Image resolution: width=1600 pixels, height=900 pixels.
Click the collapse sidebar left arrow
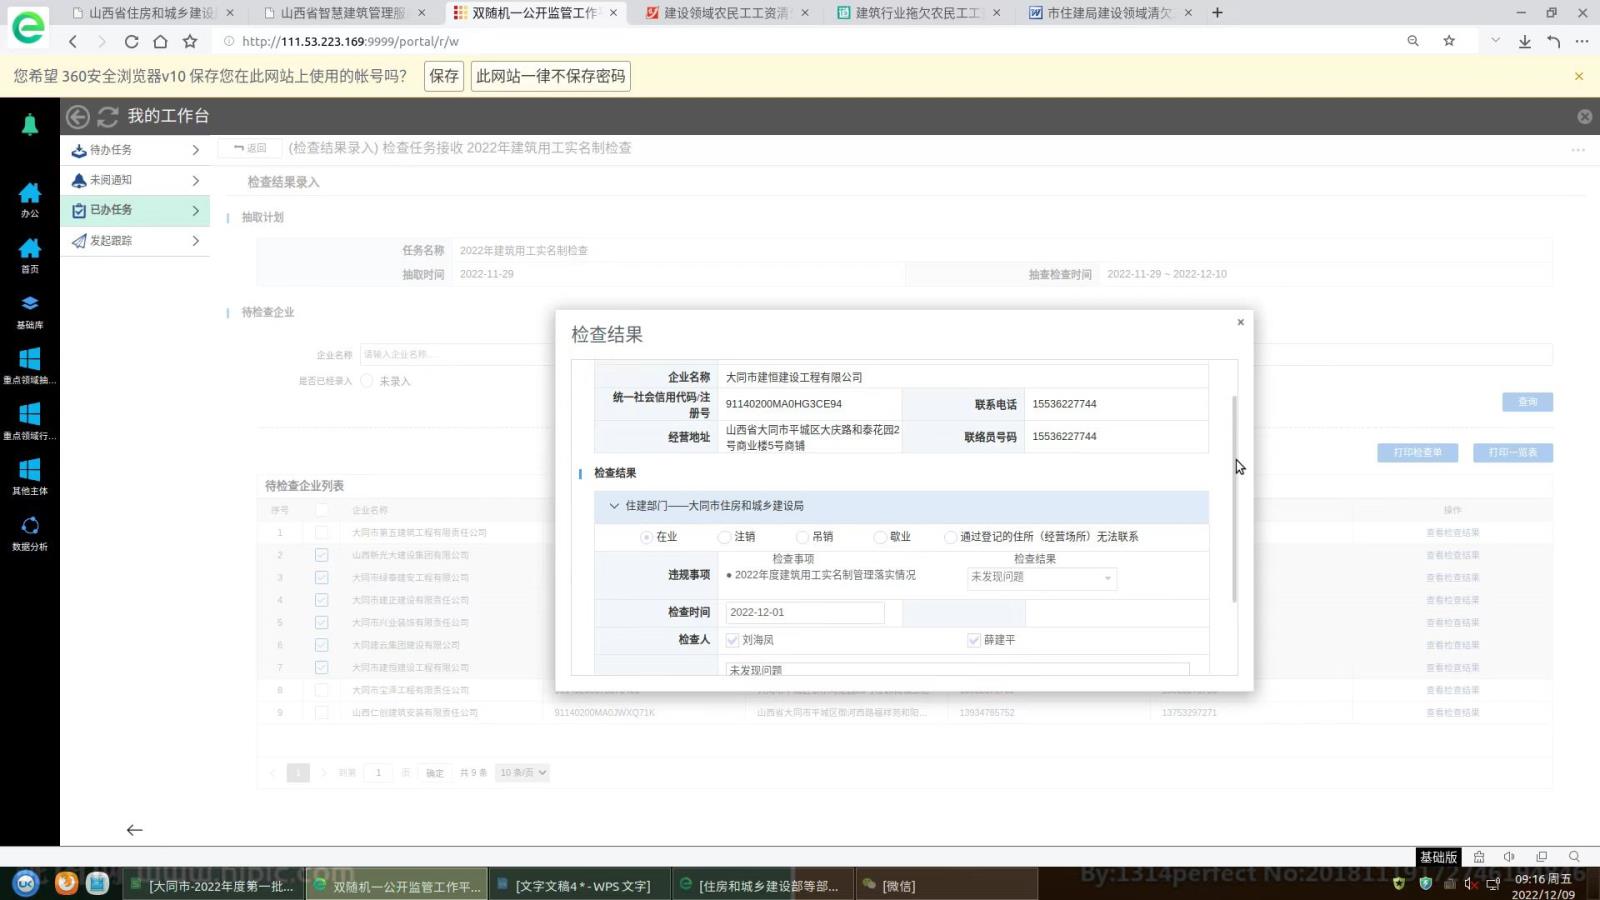coord(134,830)
